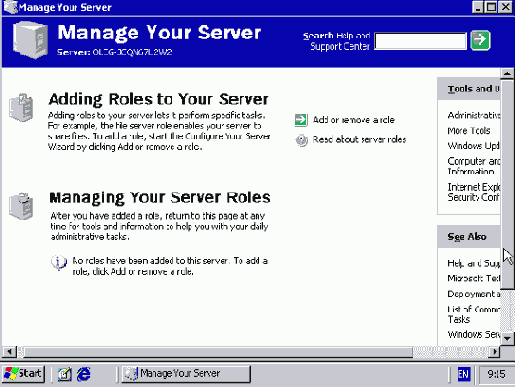Viewport: 515px width, 387px height.
Task: Open Help and Support link under See Also
Action: coord(474,263)
